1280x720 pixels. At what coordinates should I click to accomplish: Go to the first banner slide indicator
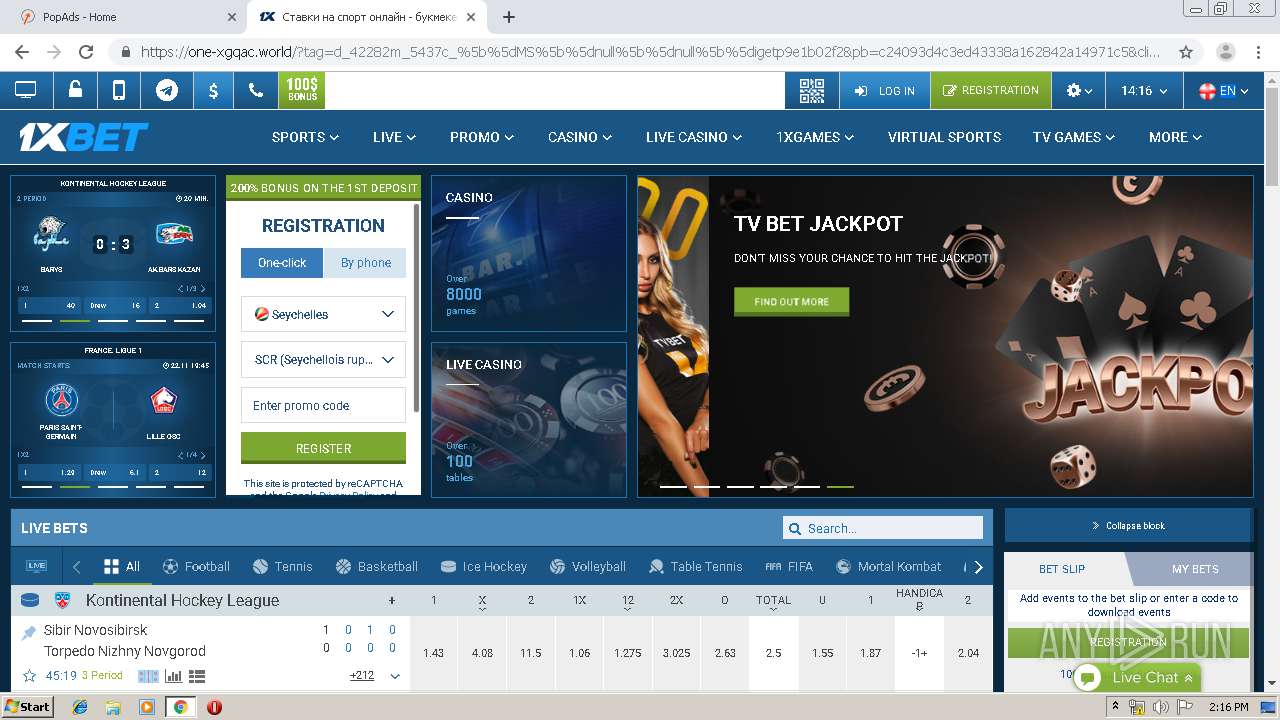tap(673, 487)
